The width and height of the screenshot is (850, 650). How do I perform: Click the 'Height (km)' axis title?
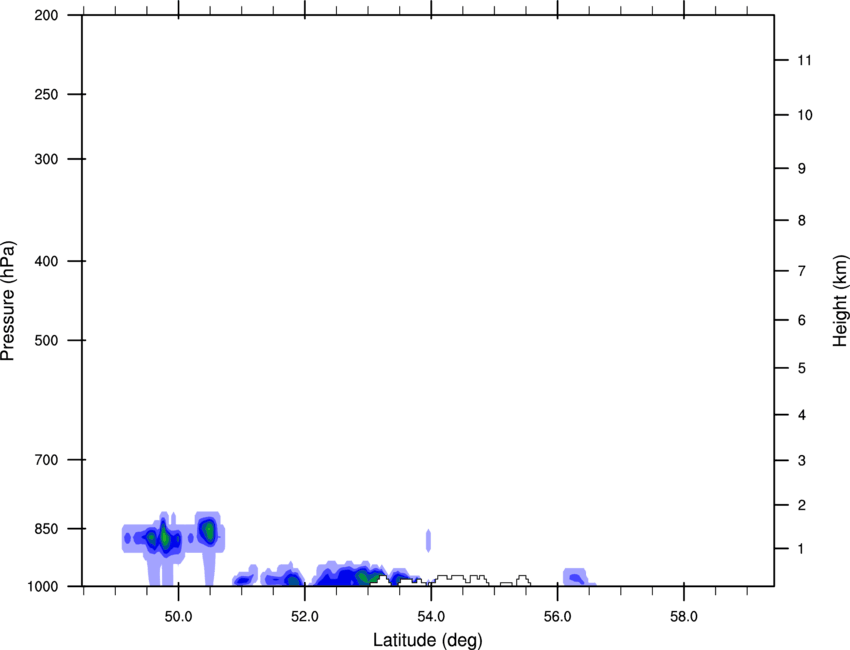pos(840,301)
